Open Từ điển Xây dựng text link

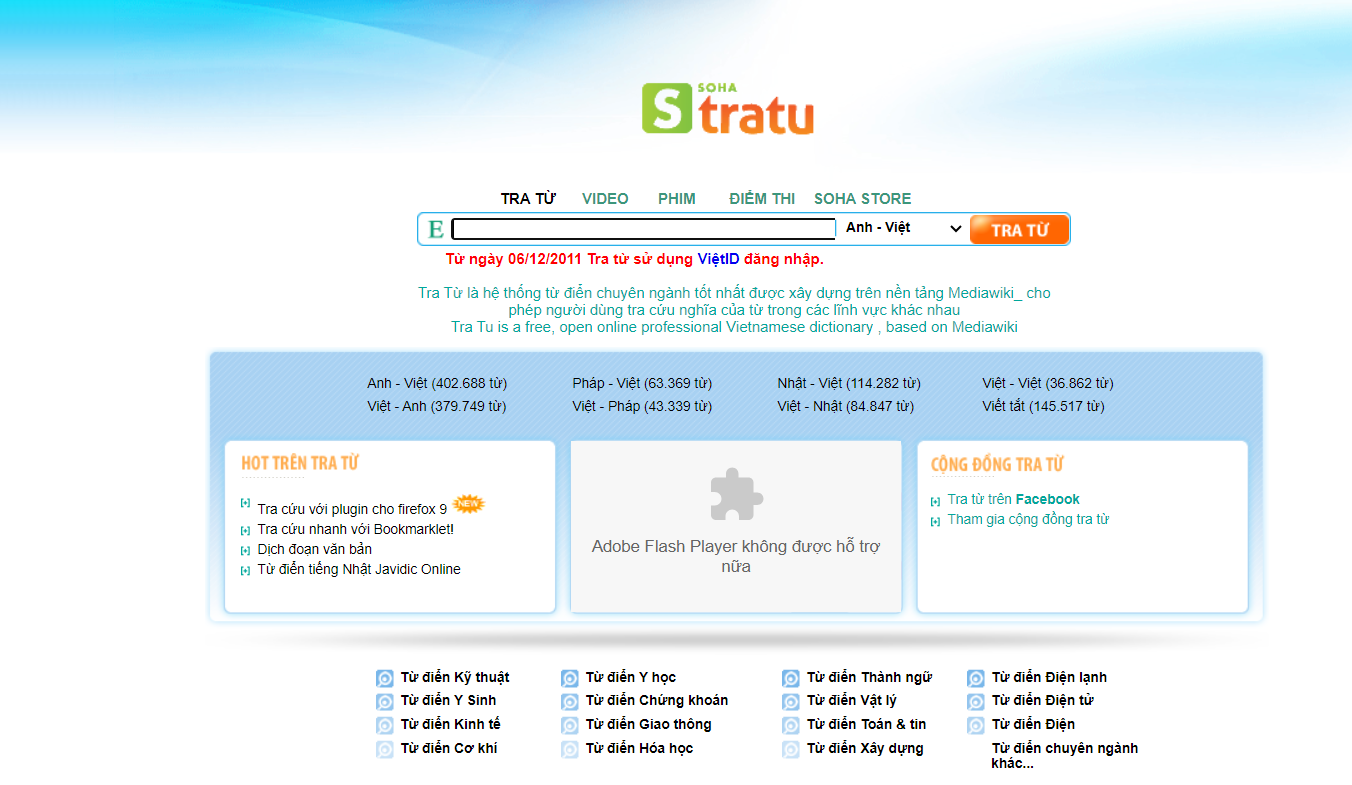tap(865, 748)
